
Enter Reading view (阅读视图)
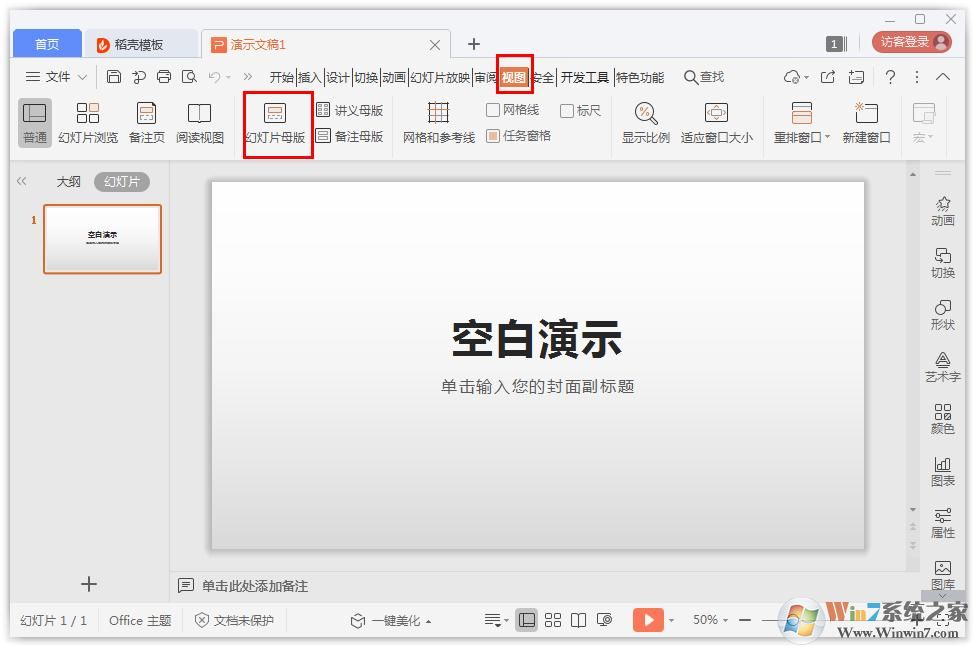click(x=199, y=122)
